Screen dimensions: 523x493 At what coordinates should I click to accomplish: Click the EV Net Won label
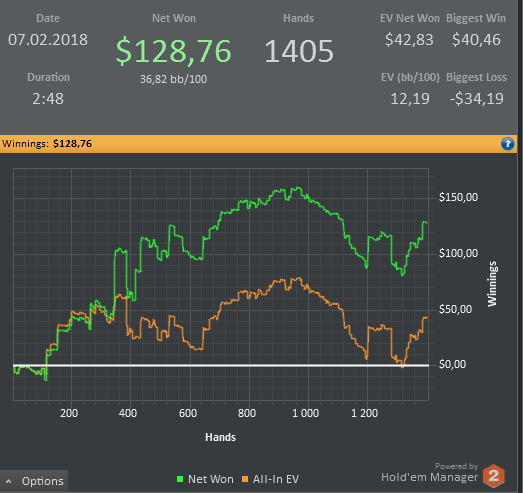pos(410,18)
